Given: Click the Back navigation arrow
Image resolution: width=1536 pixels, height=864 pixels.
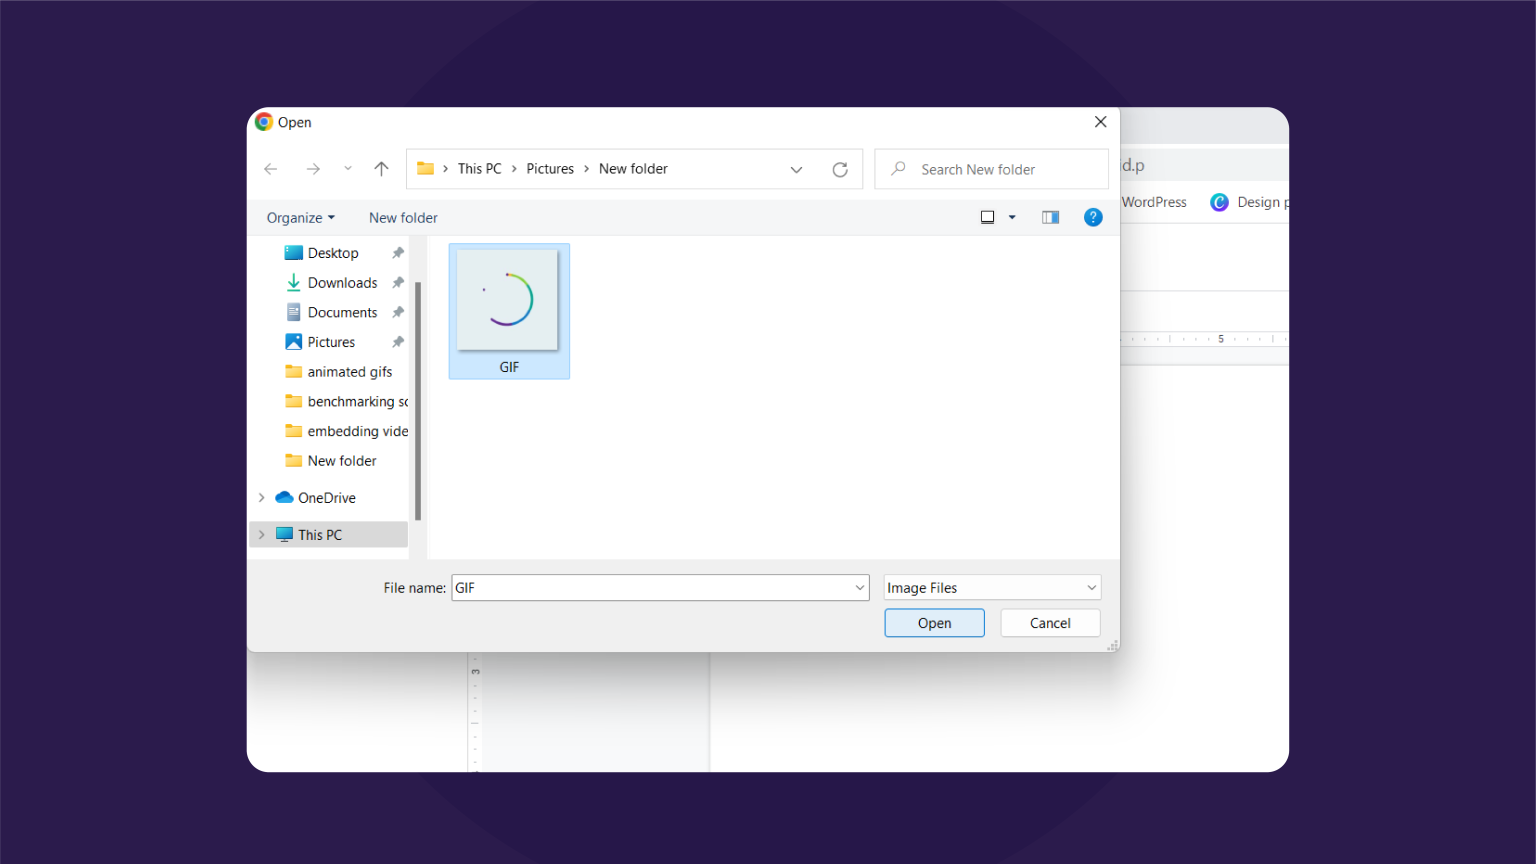Looking at the screenshot, I should coord(270,168).
